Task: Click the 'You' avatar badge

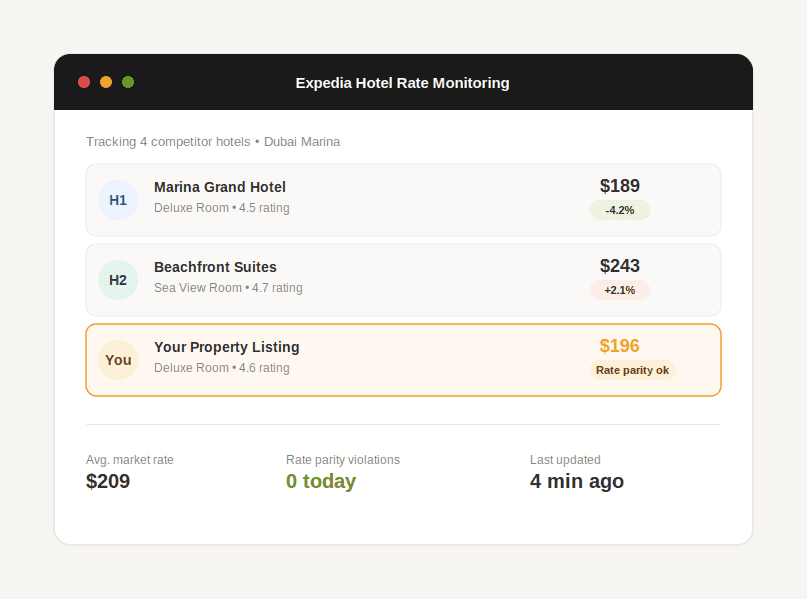Action: [x=118, y=360]
